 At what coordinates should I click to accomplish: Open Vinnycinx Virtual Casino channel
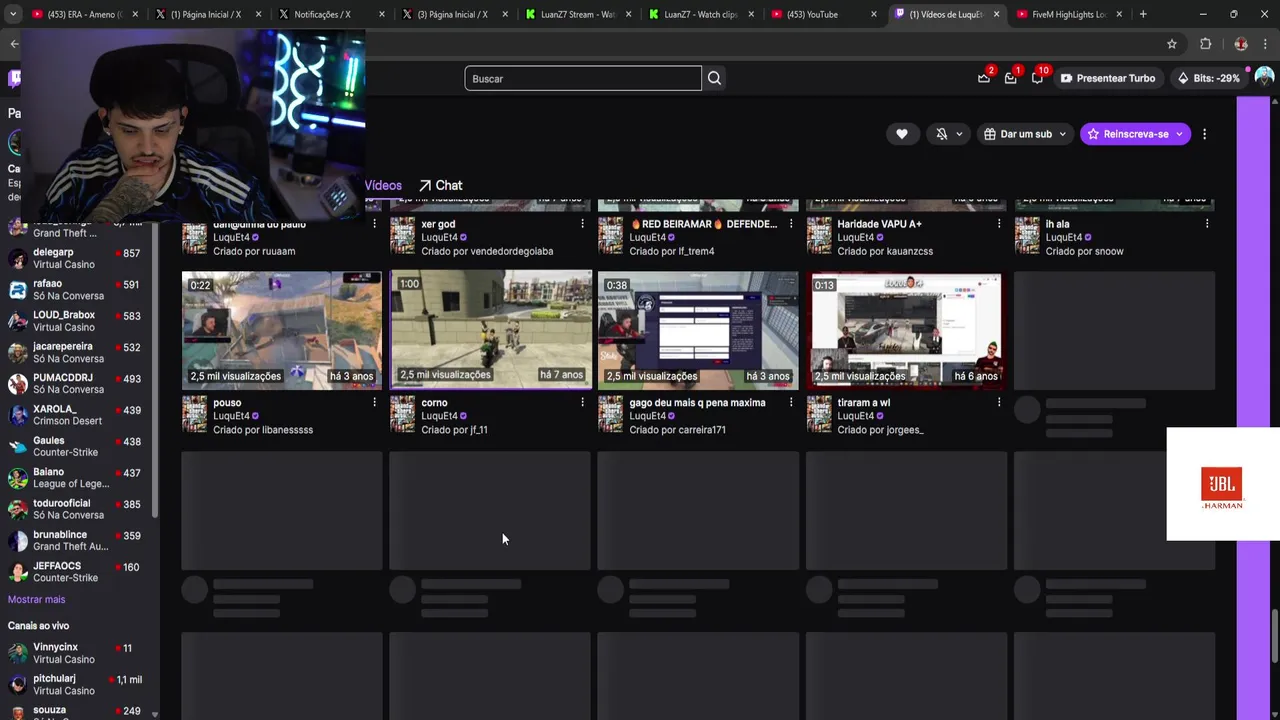pyautogui.click(x=78, y=653)
